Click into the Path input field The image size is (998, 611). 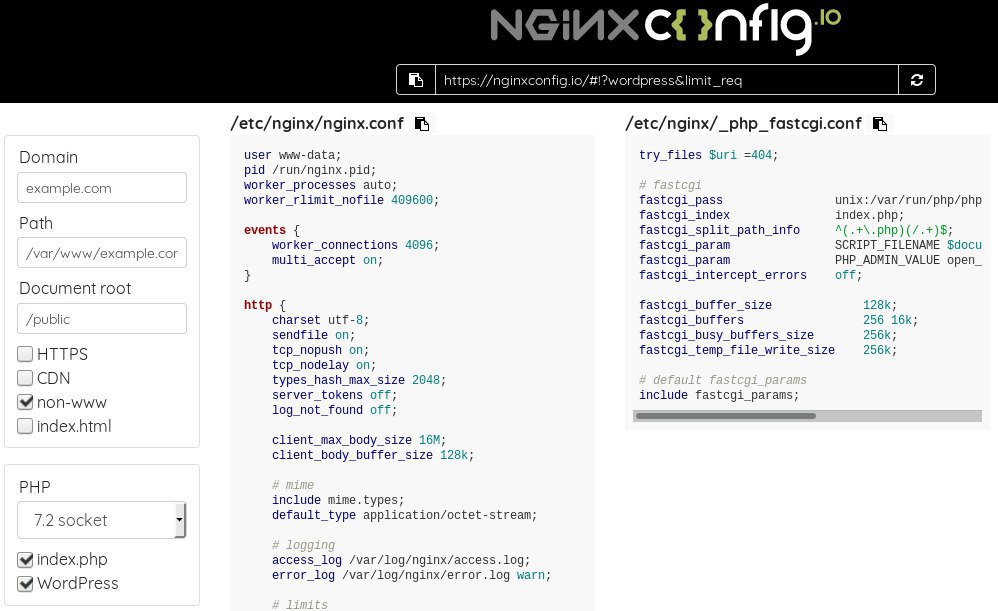tap(102, 253)
